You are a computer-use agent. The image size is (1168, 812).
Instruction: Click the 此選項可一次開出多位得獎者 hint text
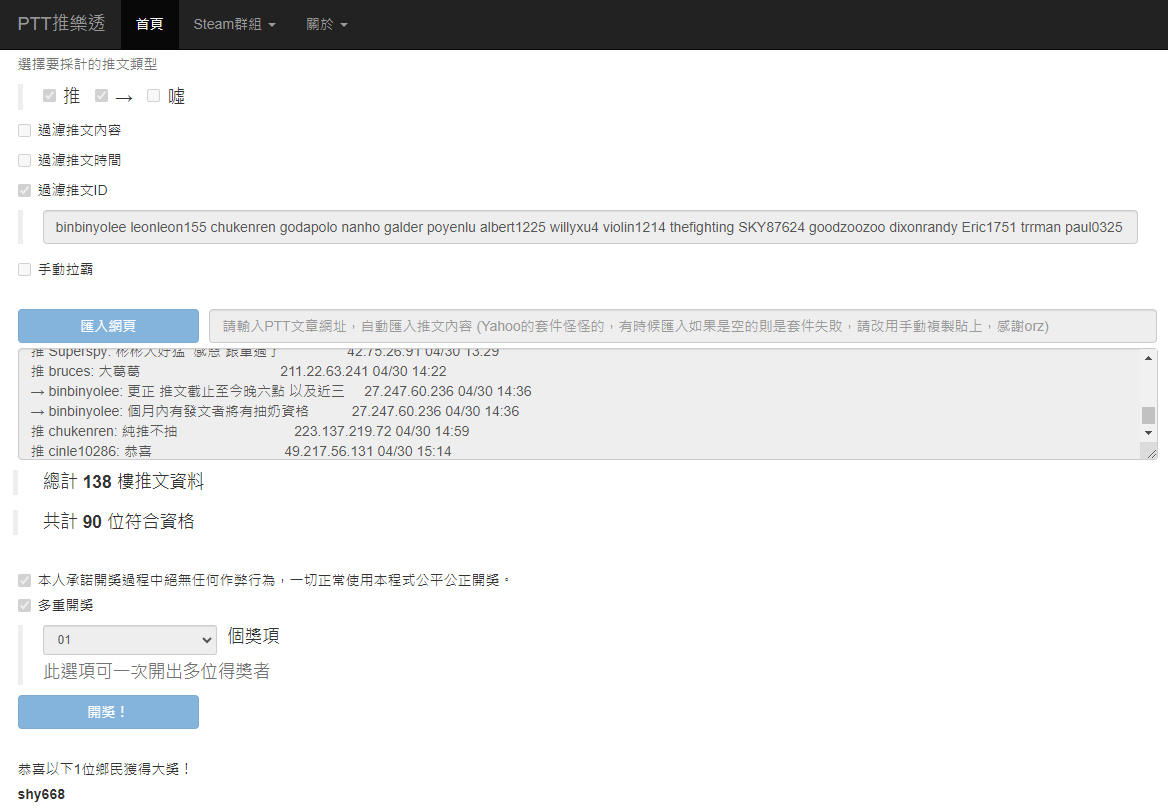click(156, 671)
